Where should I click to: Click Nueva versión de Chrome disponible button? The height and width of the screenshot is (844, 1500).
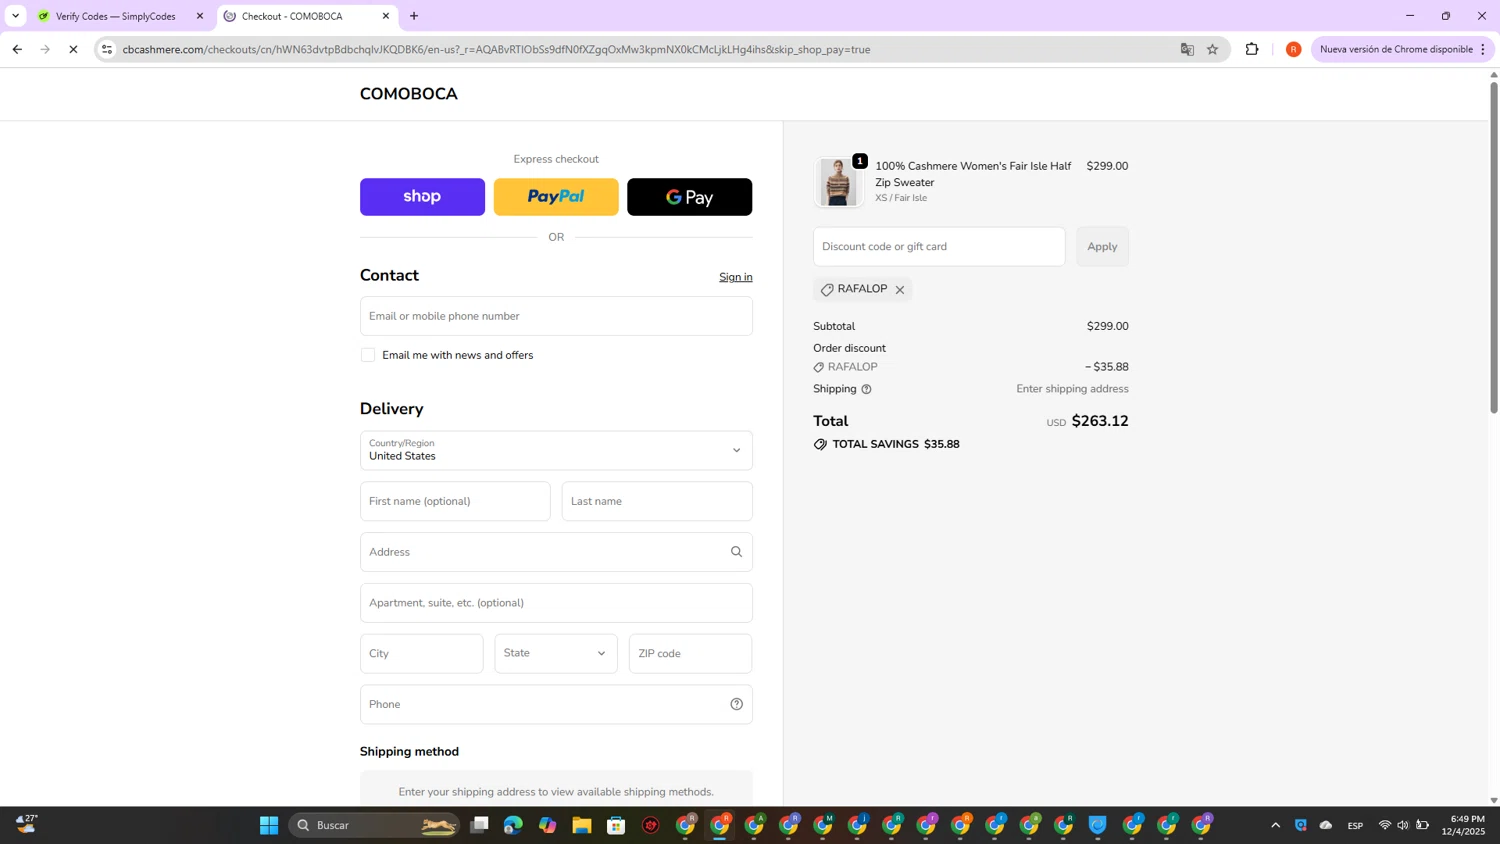pyautogui.click(x=1396, y=49)
